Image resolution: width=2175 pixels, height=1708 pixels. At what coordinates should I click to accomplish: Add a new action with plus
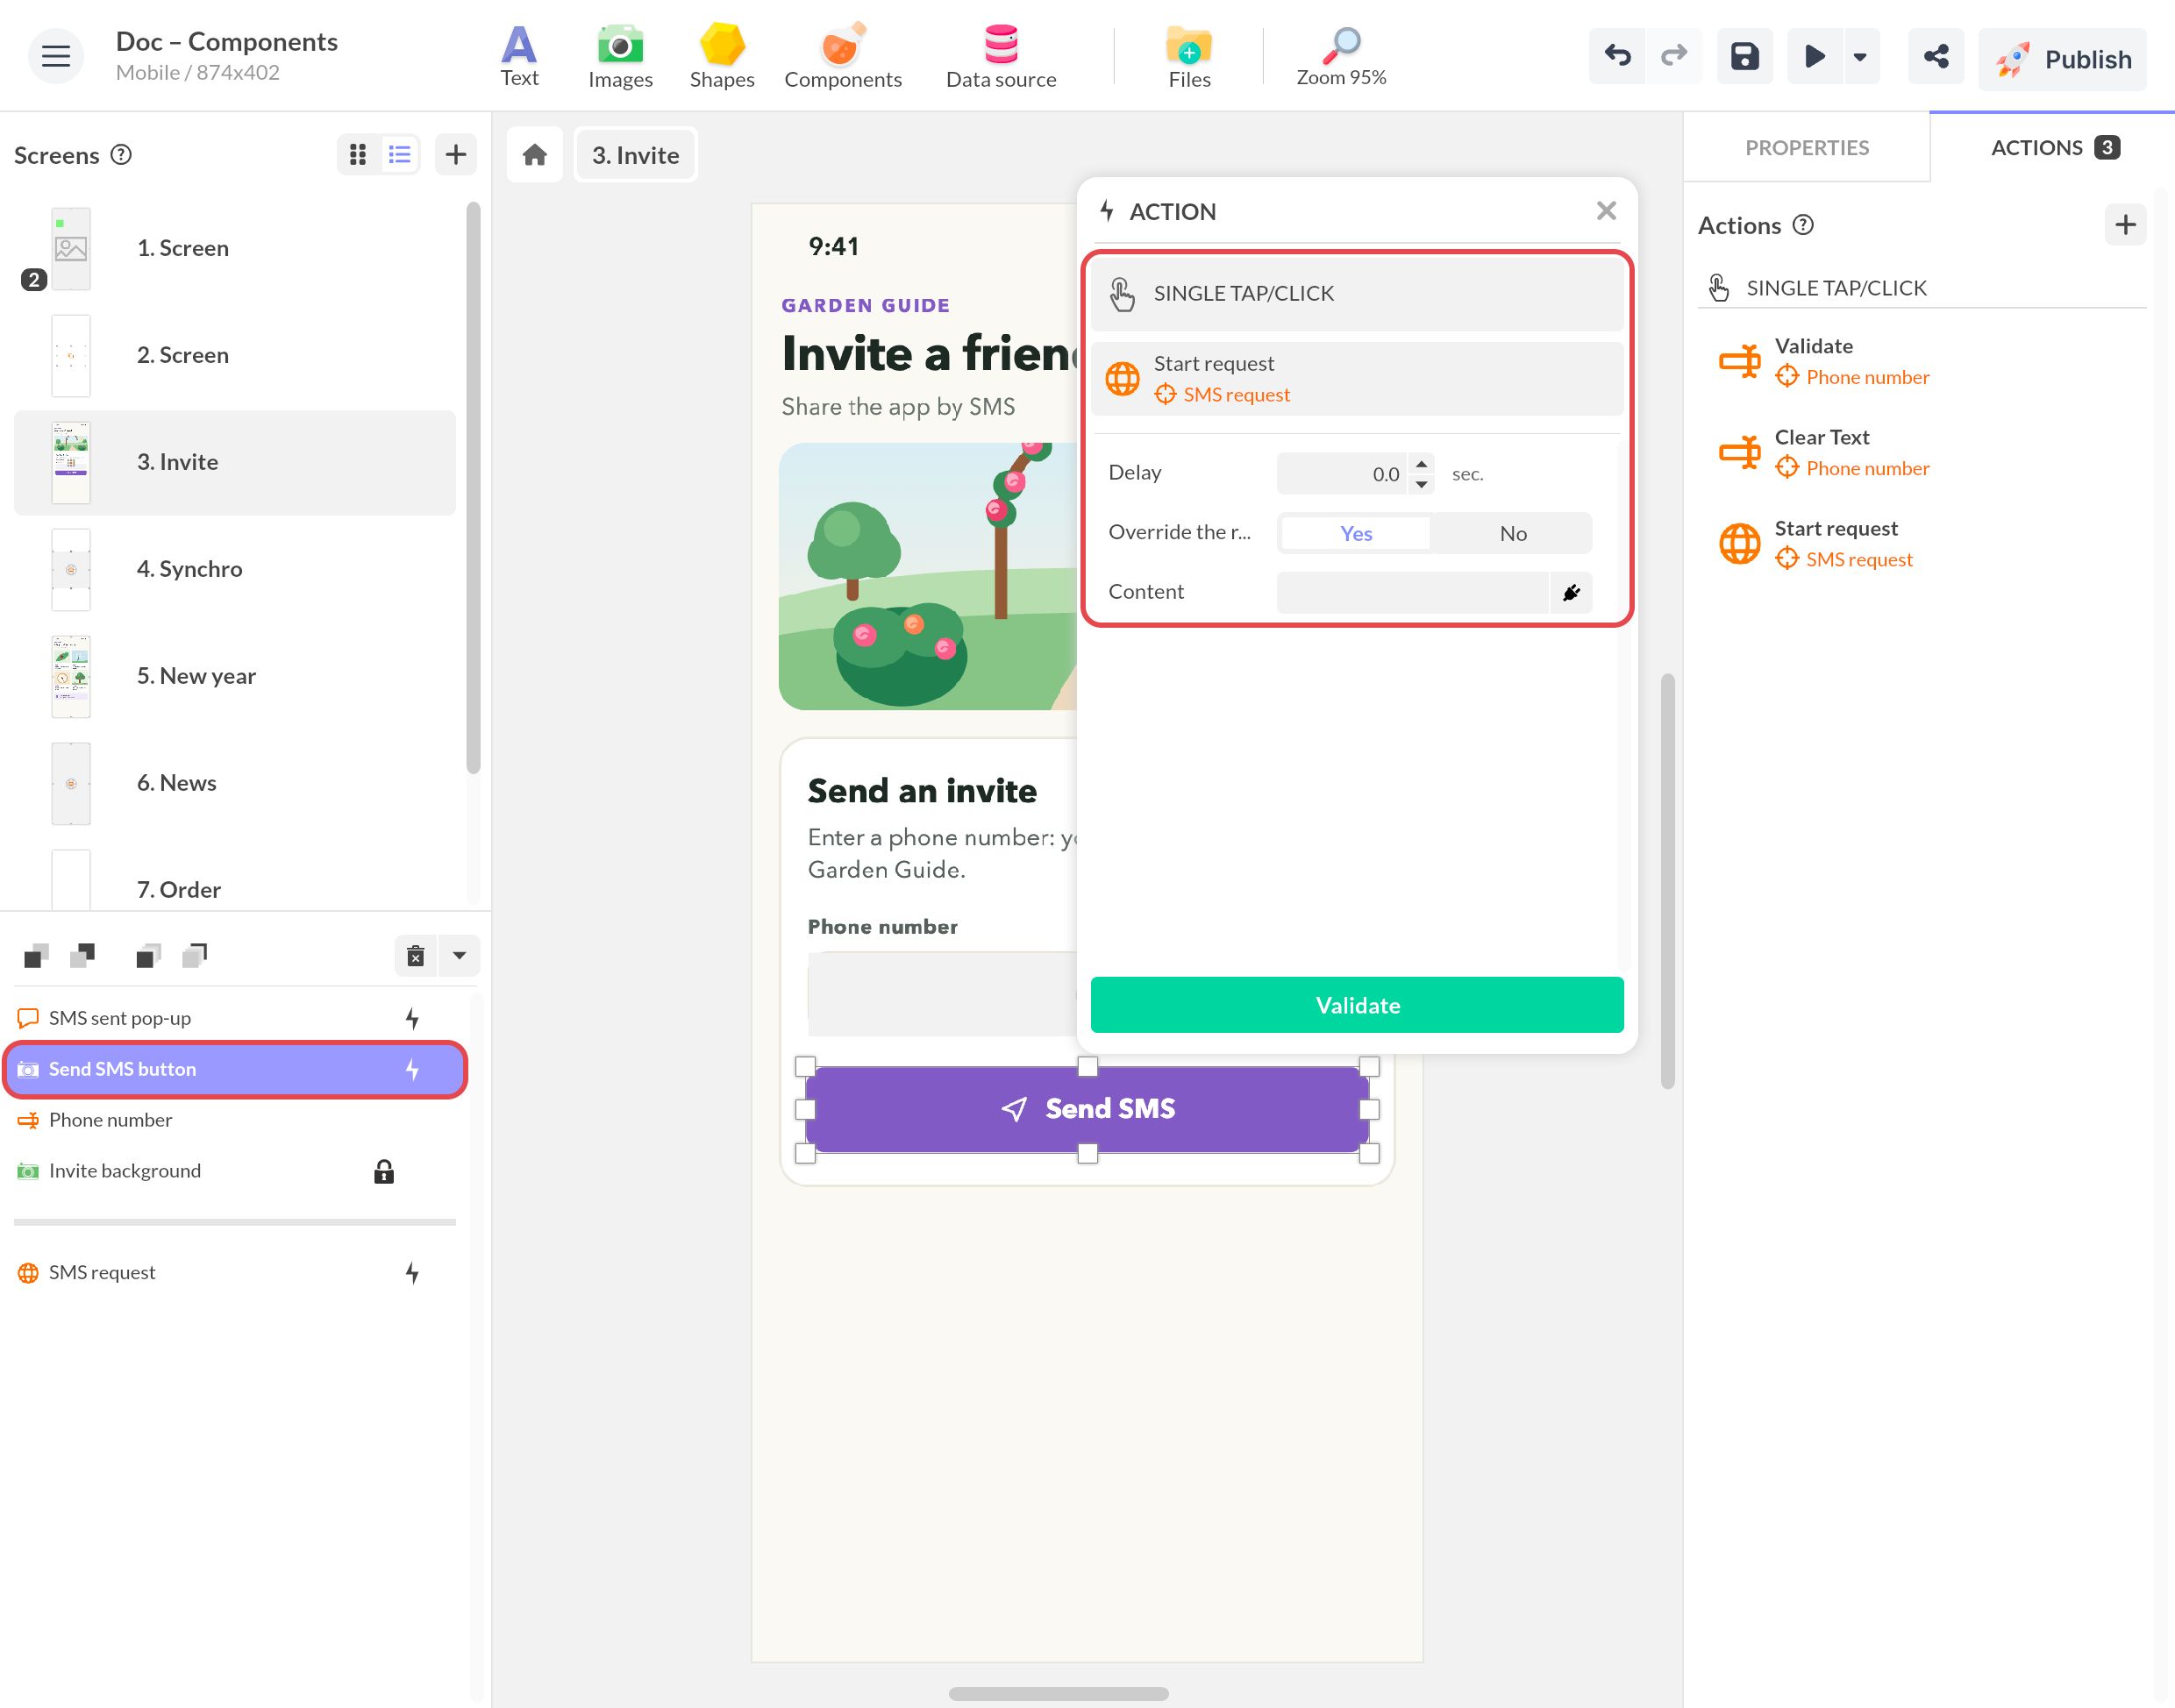2125,225
